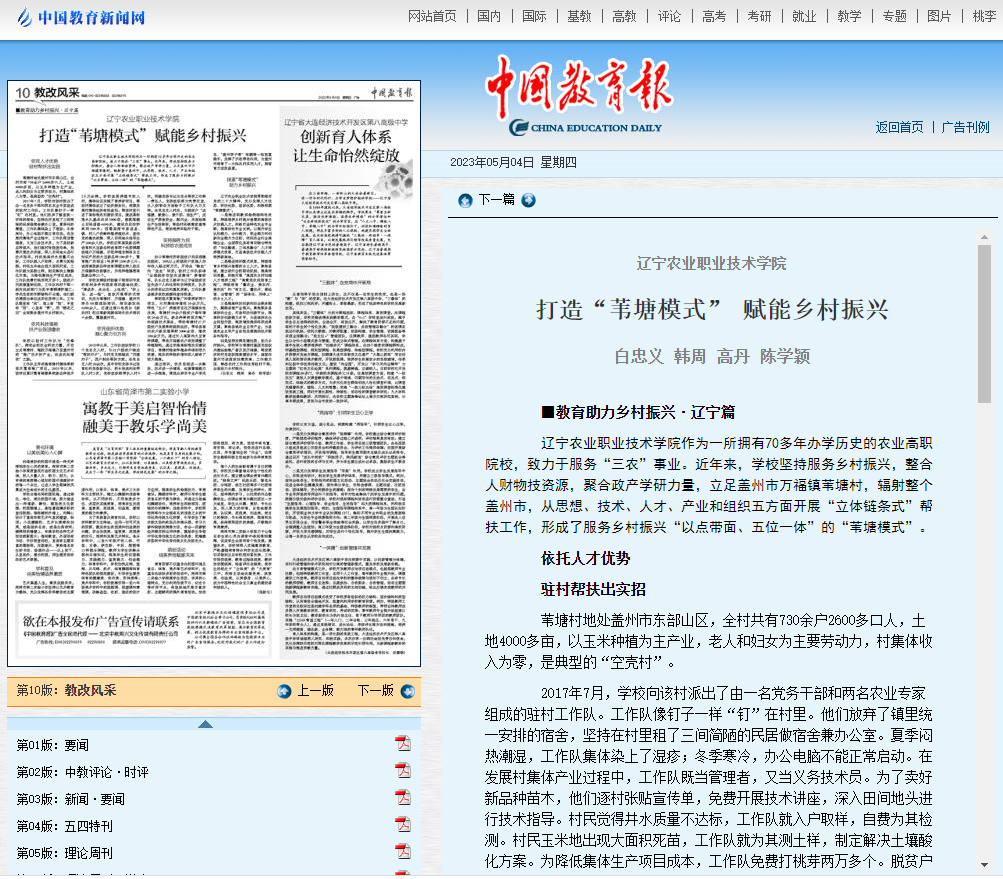The image size is (1003, 879).
Task: Open 教学 in the top navigation
Action: pyautogui.click(x=849, y=16)
